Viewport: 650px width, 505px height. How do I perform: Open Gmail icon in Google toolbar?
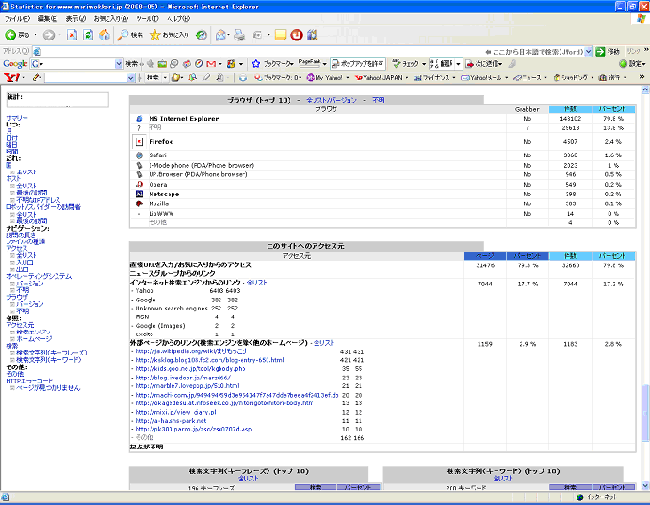click(x=211, y=64)
